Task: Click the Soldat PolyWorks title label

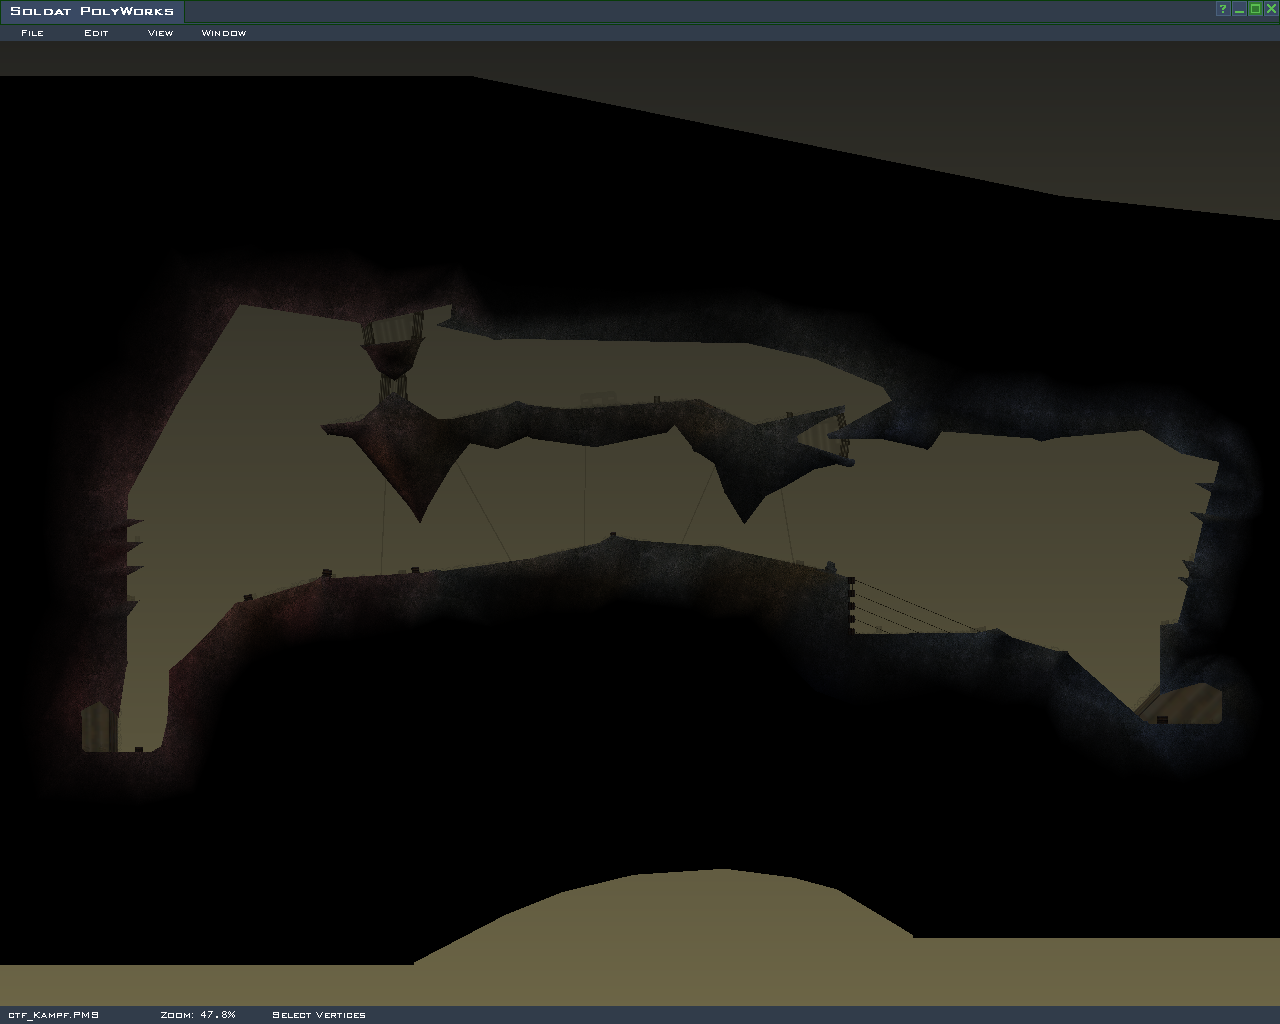Action: pyautogui.click(x=92, y=11)
